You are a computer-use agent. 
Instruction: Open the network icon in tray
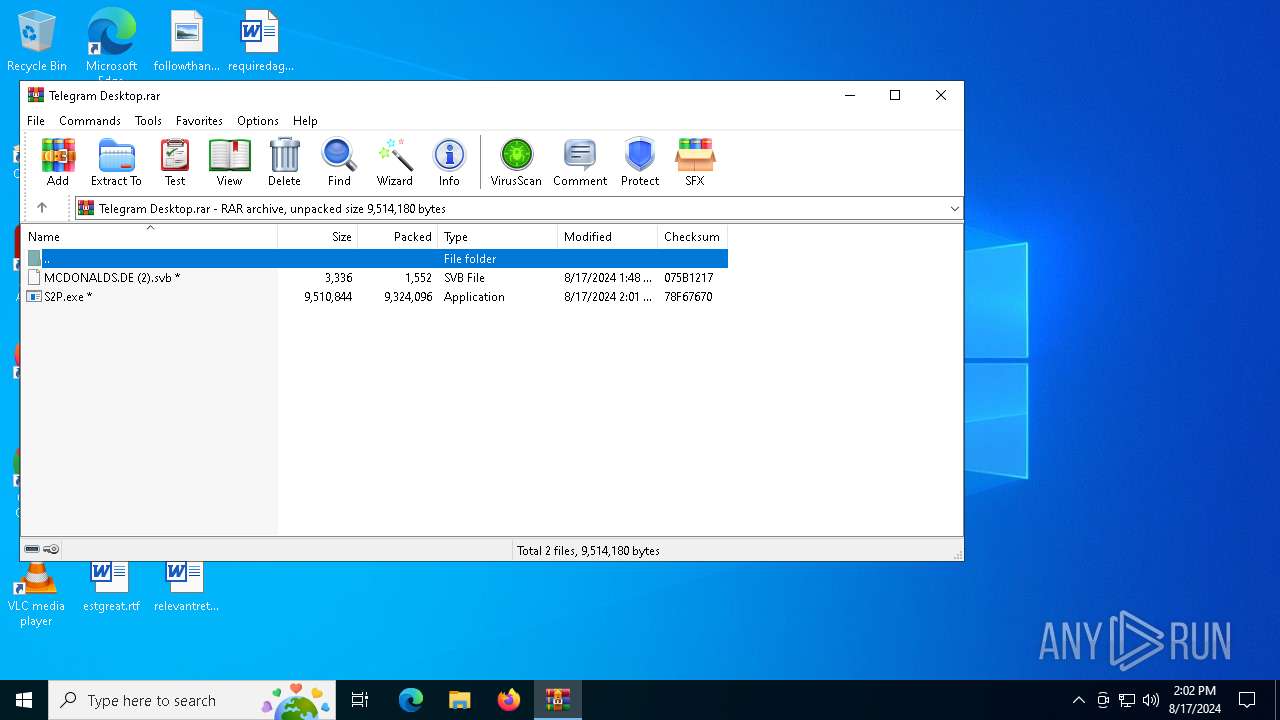pos(1127,700)
